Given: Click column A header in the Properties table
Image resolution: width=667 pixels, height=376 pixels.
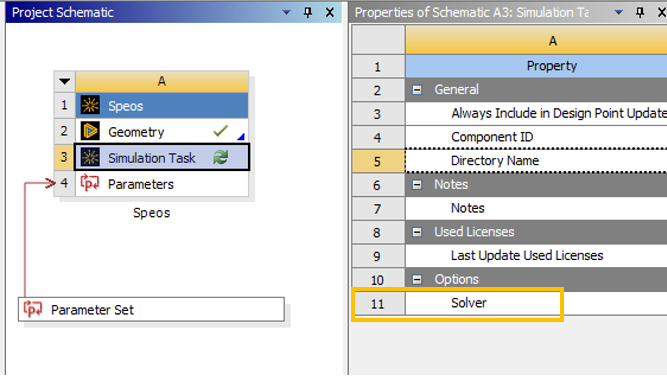Looking at the screenshot, I should (x=536, y=40).
